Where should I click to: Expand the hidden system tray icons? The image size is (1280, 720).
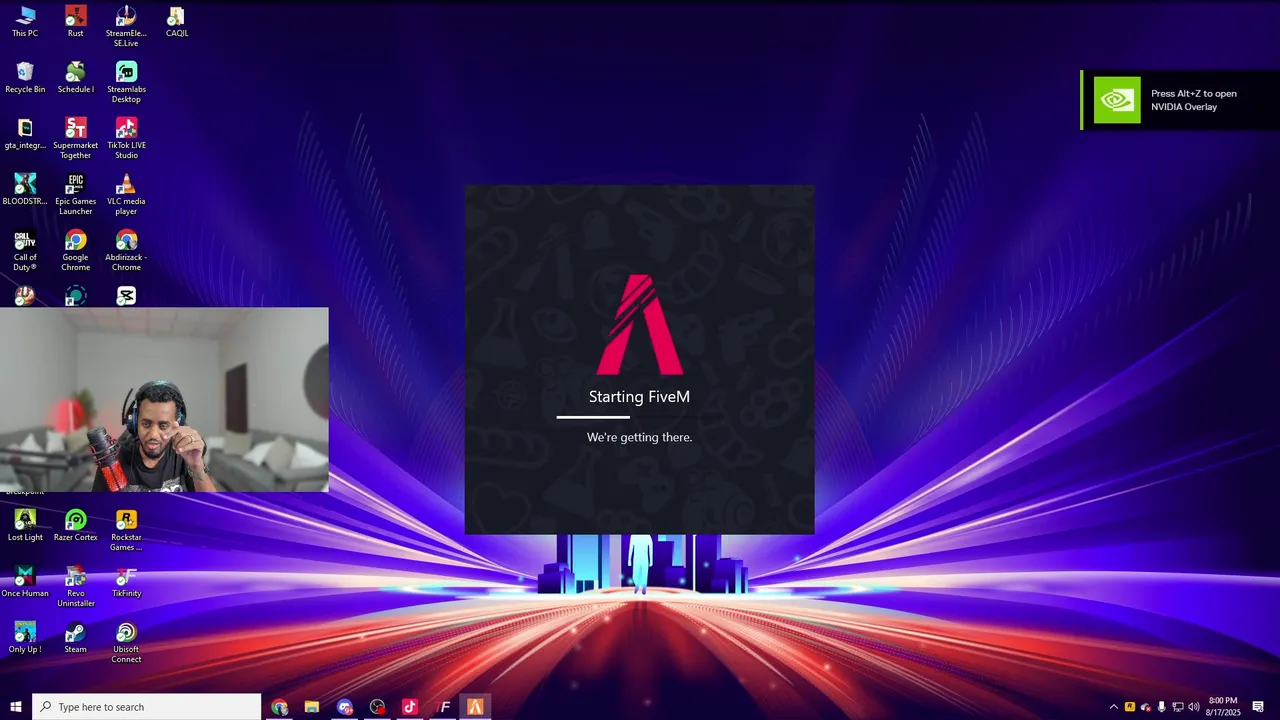coord(1114,707)
